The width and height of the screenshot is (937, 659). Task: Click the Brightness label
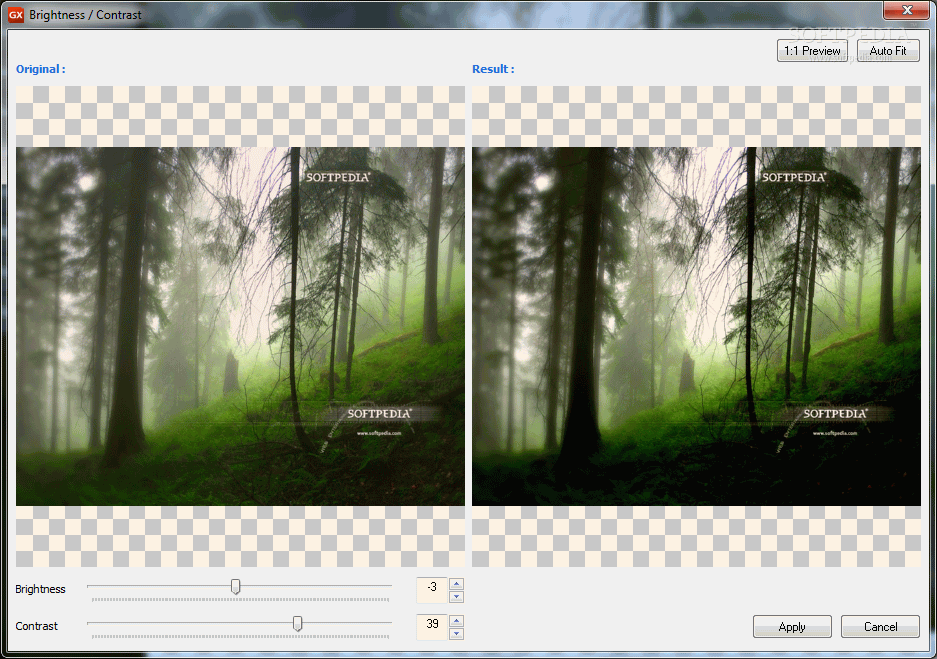click(40, 589)
